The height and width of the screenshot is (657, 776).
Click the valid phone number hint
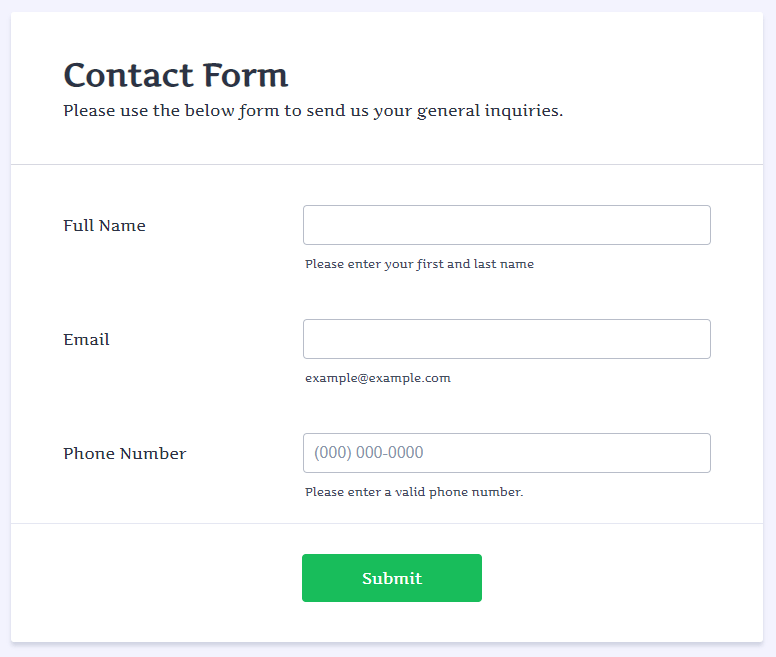pyautogui.click(x=413, y=492)
